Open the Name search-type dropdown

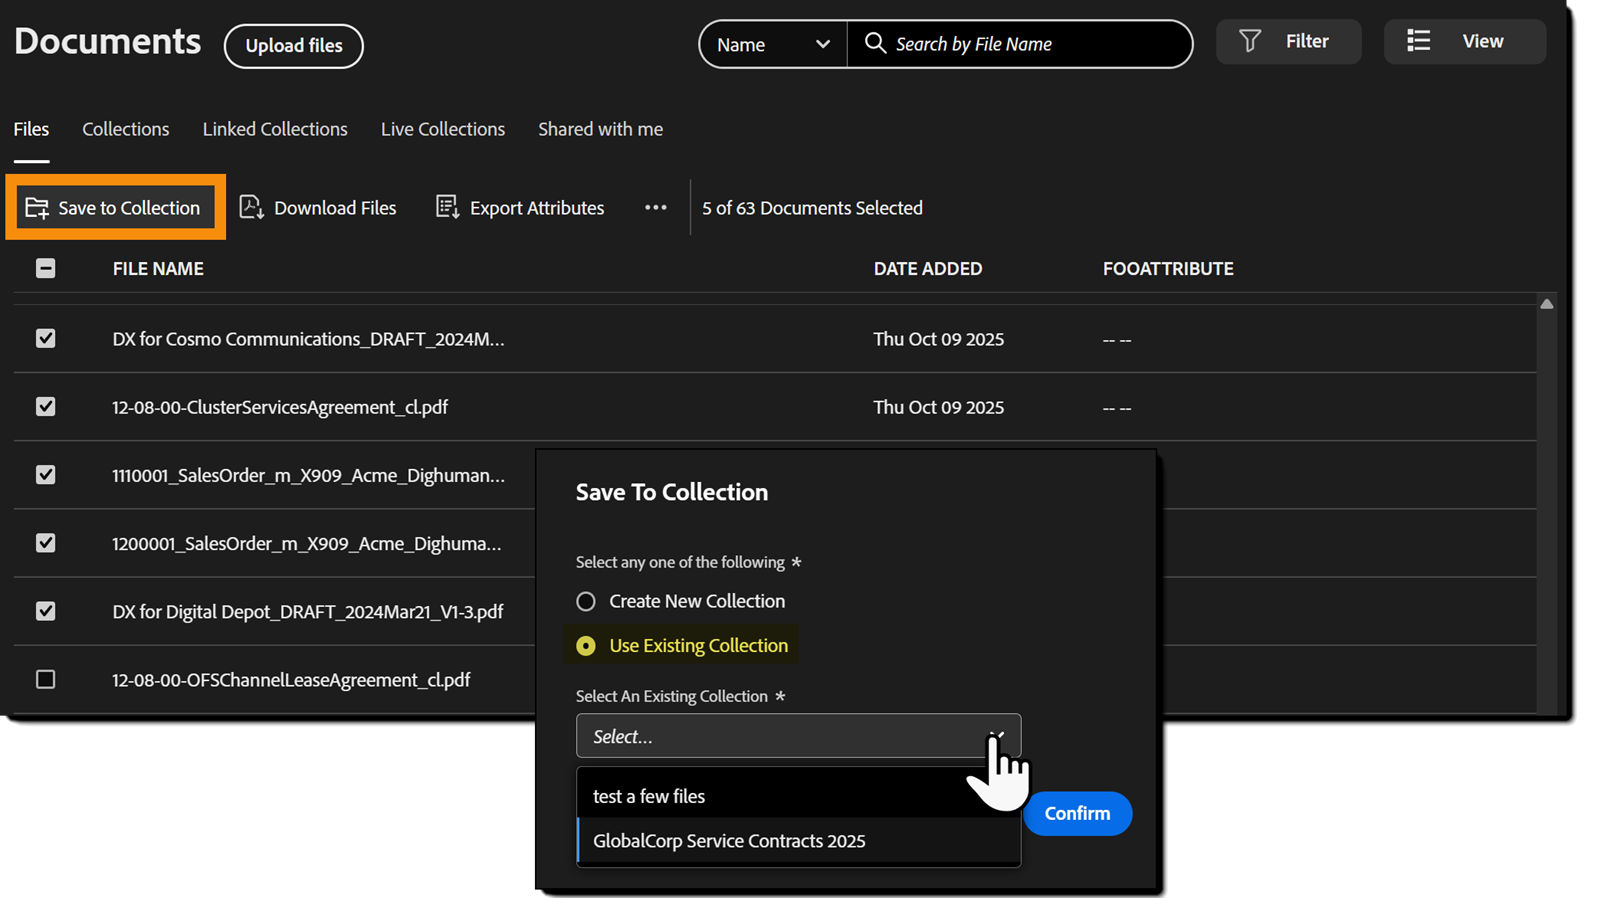click(x=773, y=44)
